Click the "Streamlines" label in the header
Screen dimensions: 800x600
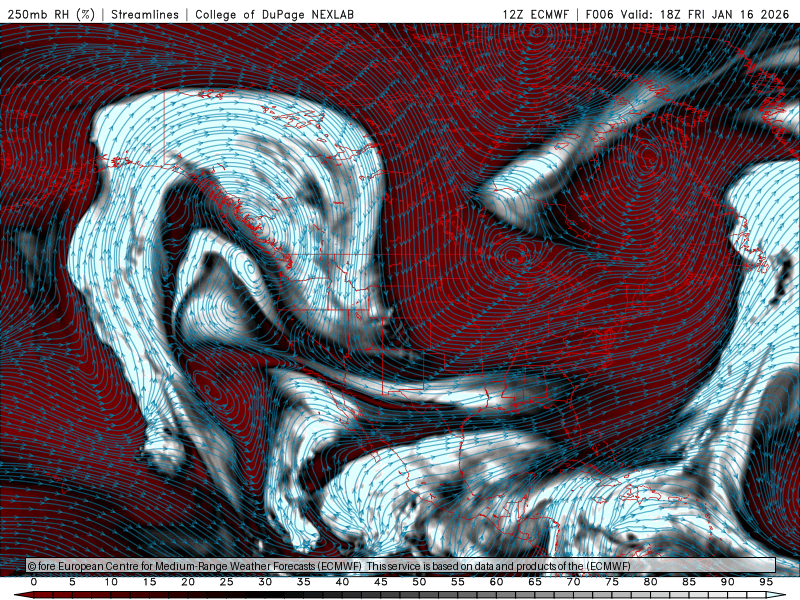[x=145, y=14]
